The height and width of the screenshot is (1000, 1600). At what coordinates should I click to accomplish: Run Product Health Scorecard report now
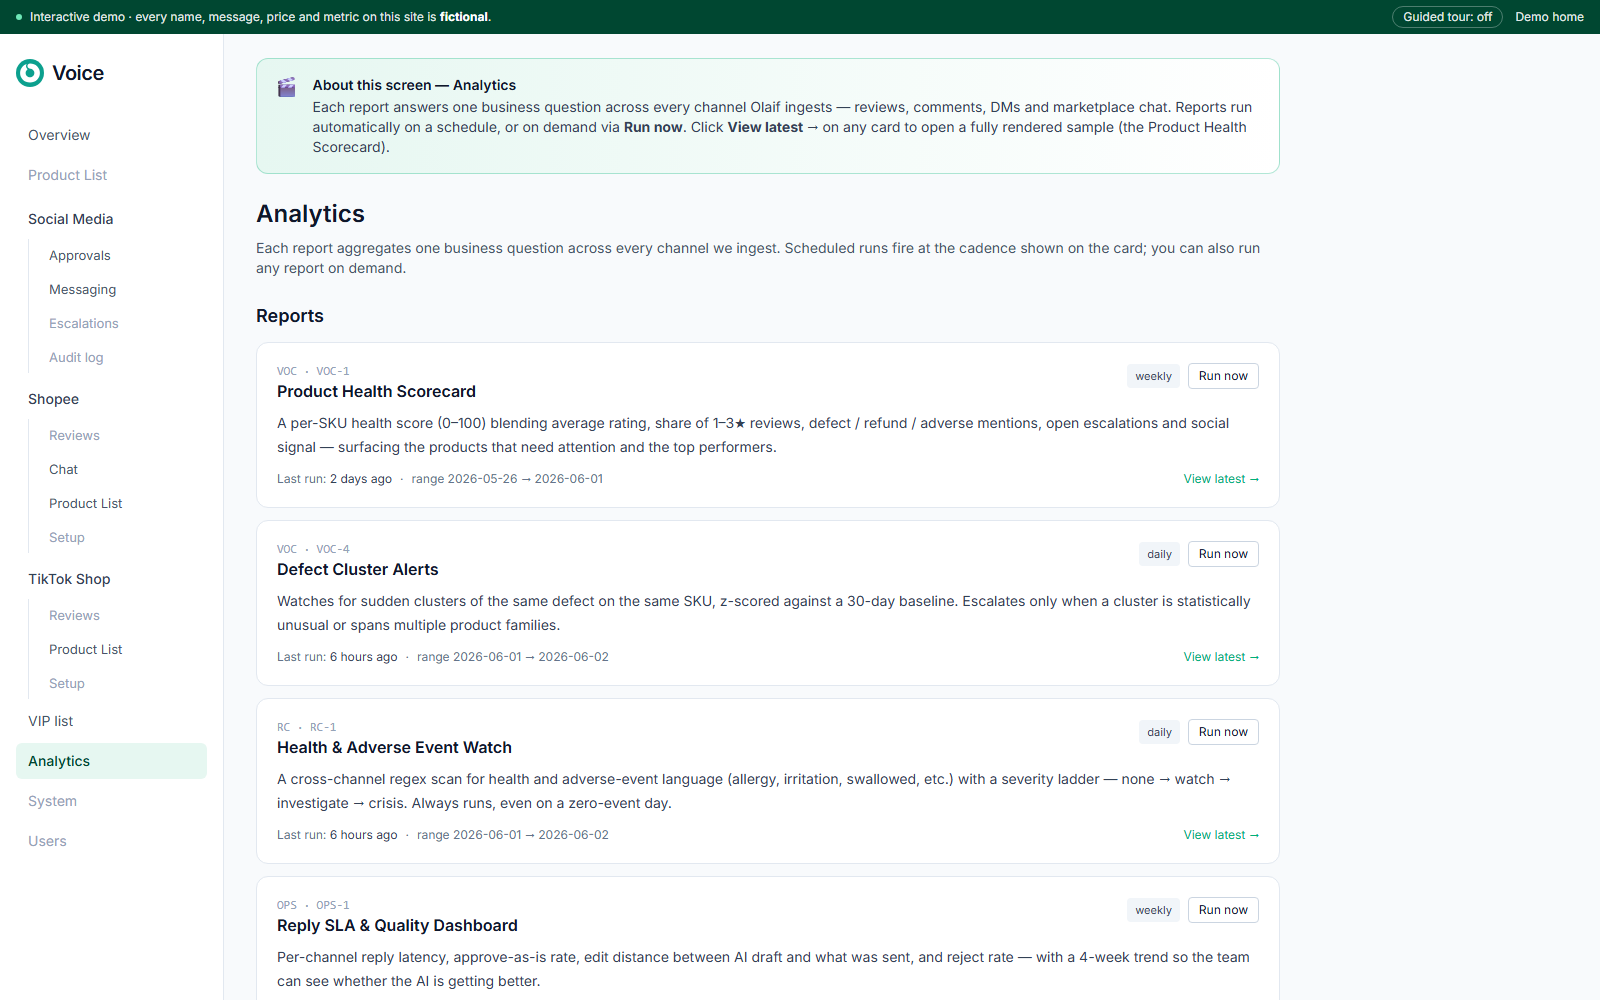click(1223, 376)
